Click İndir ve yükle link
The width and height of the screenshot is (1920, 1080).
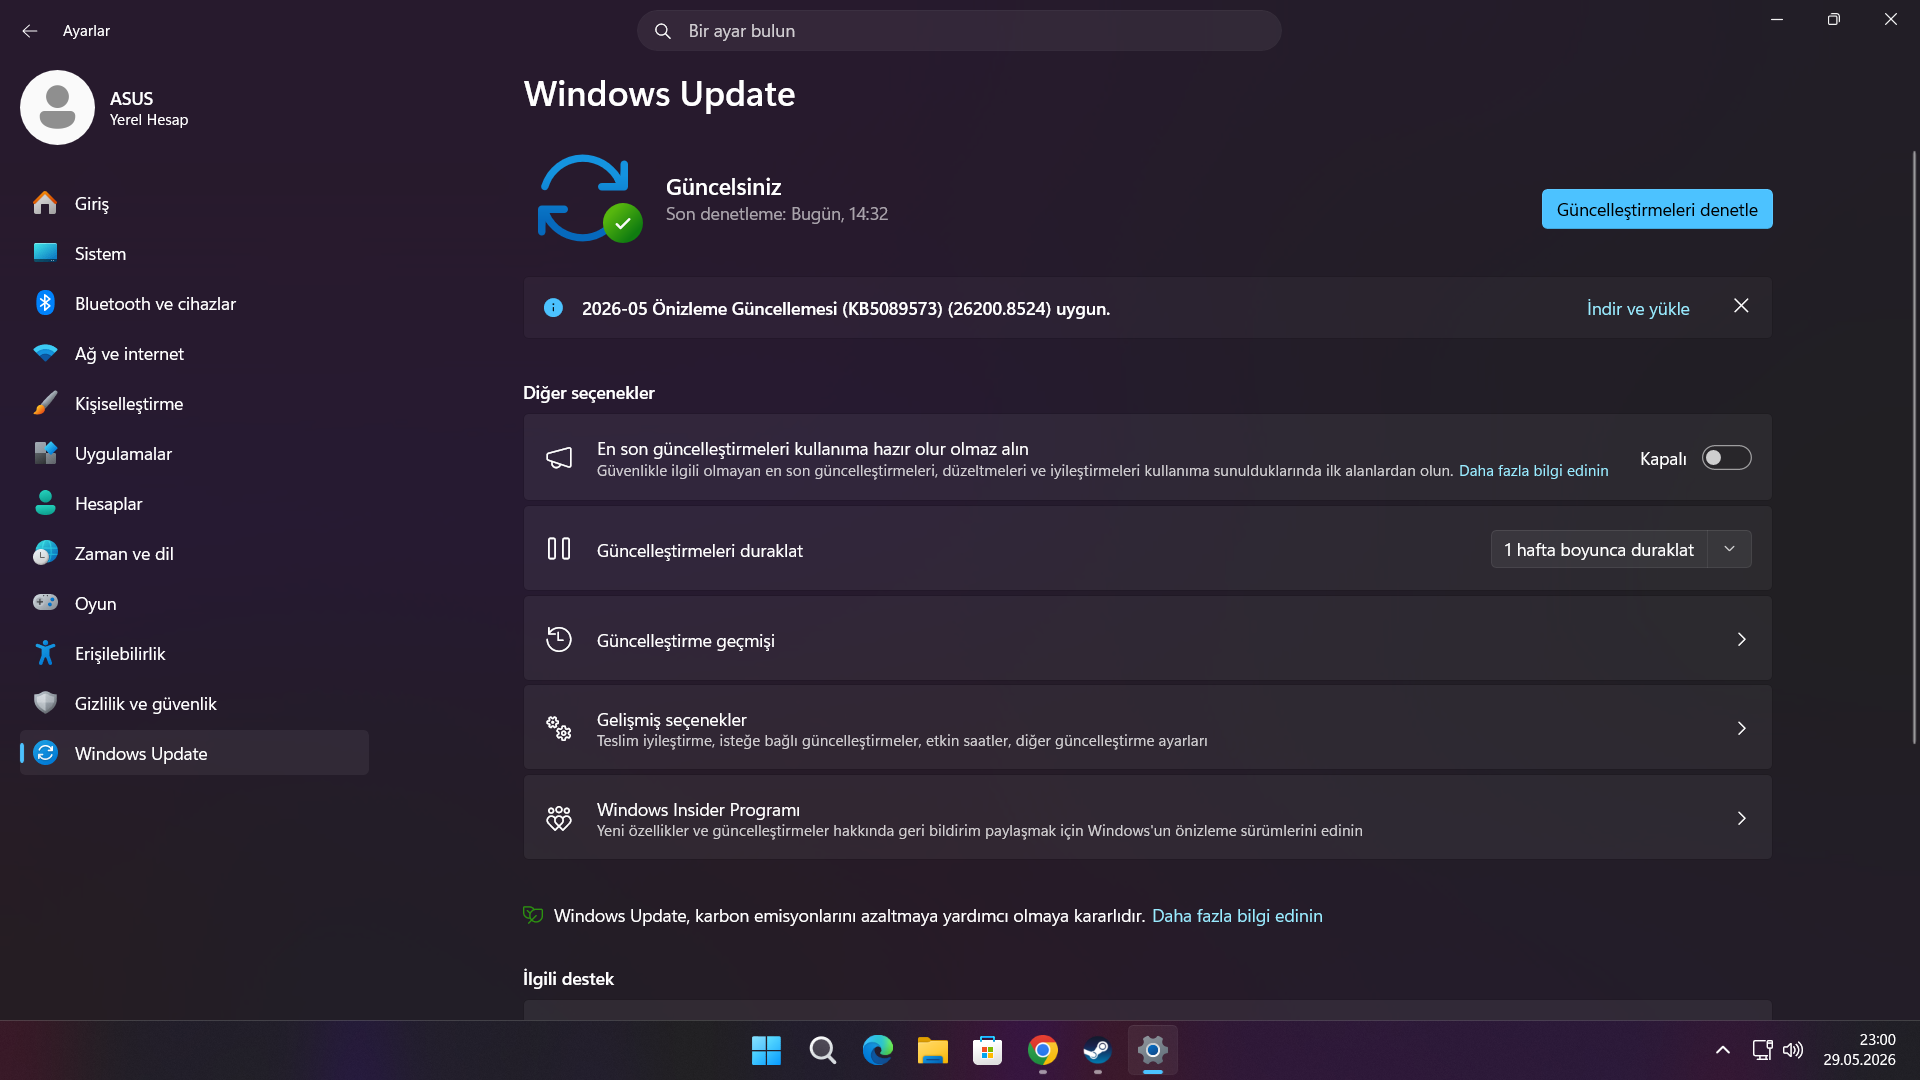pyautogui.click(x=1638, y=309)
